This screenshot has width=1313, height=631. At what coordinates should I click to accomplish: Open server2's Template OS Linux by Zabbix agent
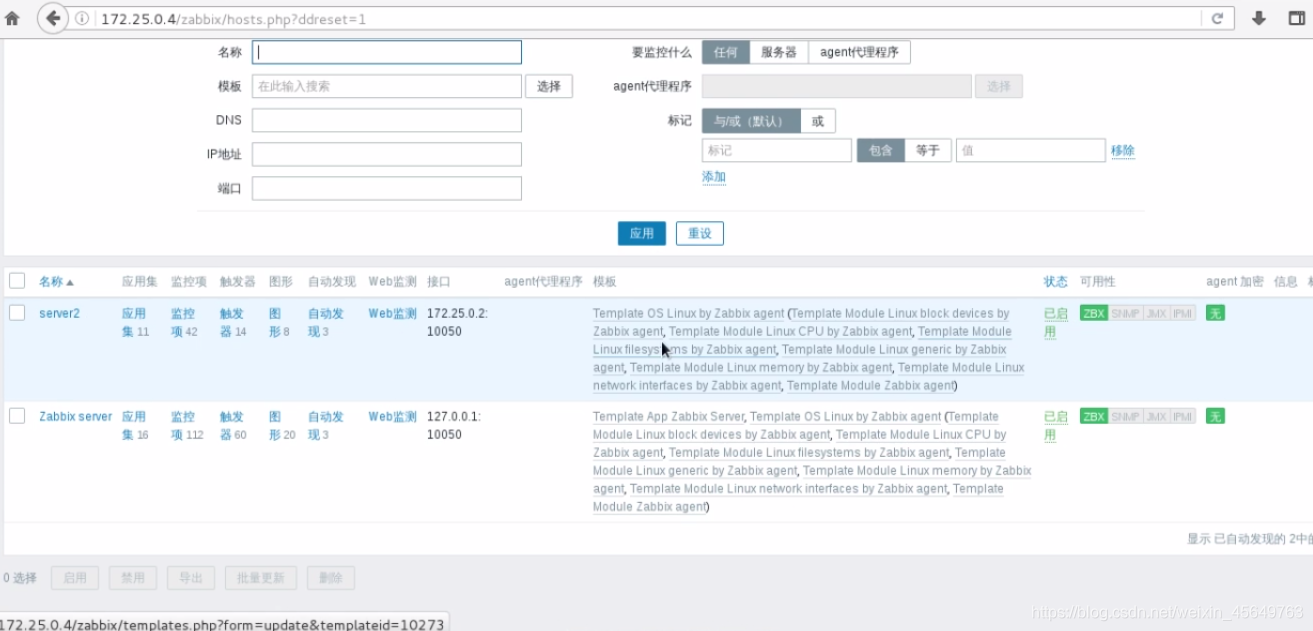(688, 314)
